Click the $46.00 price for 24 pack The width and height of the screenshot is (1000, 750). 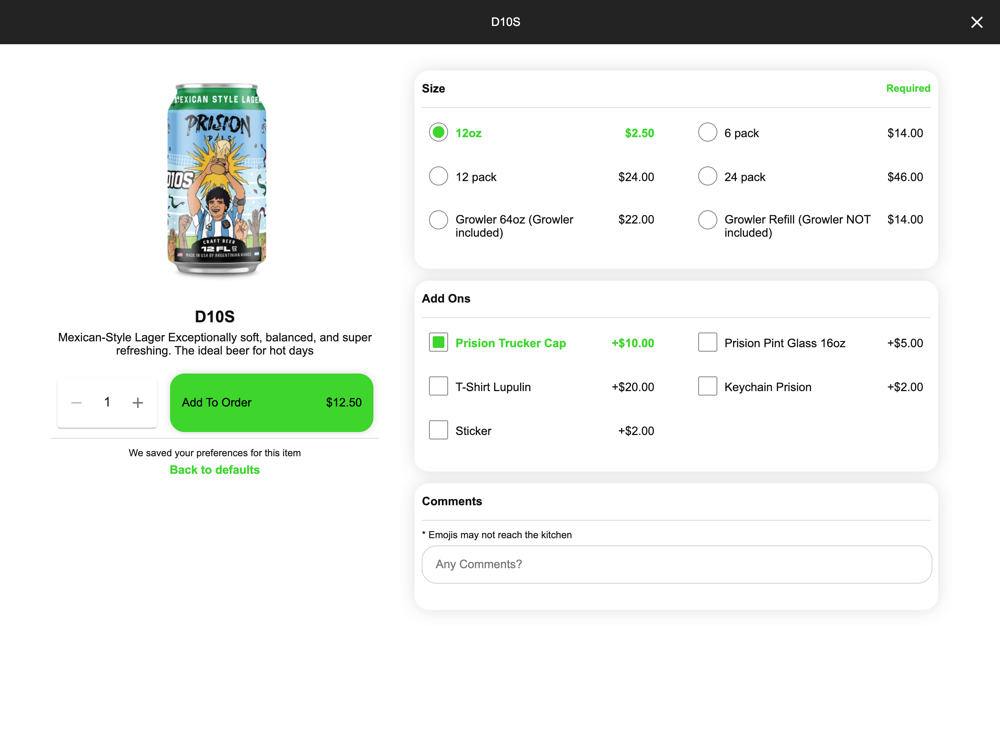click(905, 177)
